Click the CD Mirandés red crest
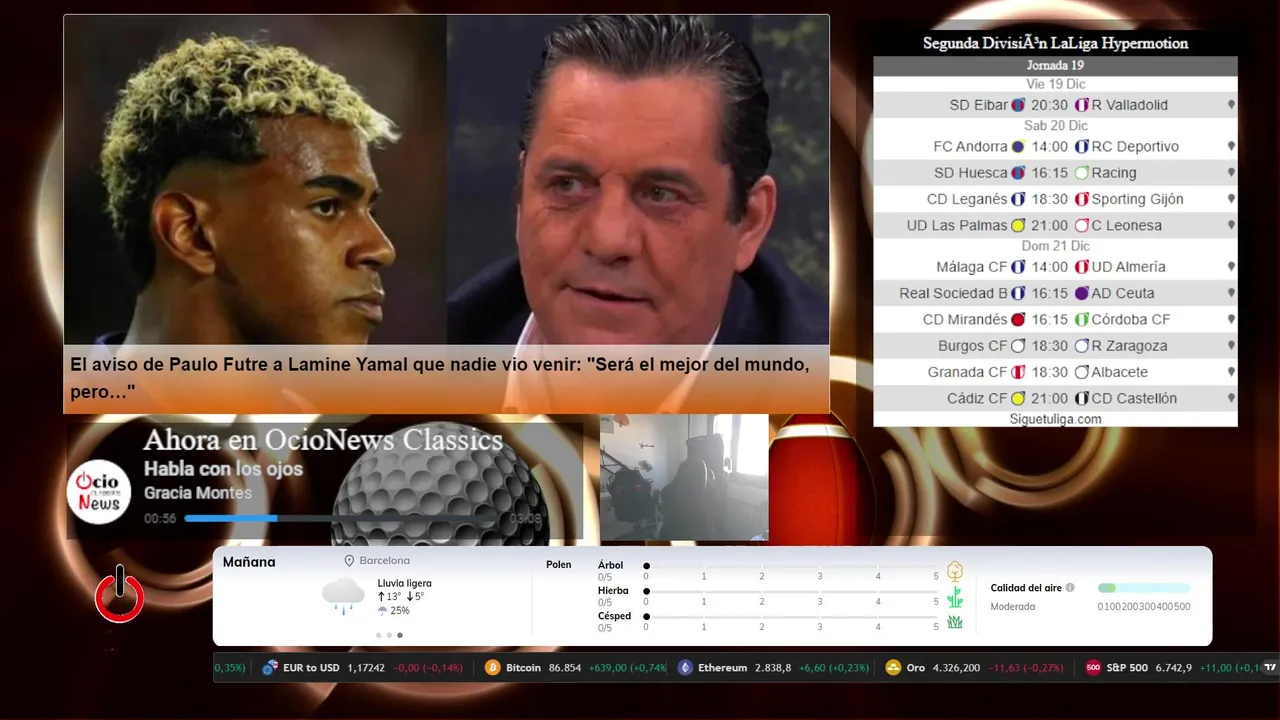1280x720 pixels. (1018, 320)
